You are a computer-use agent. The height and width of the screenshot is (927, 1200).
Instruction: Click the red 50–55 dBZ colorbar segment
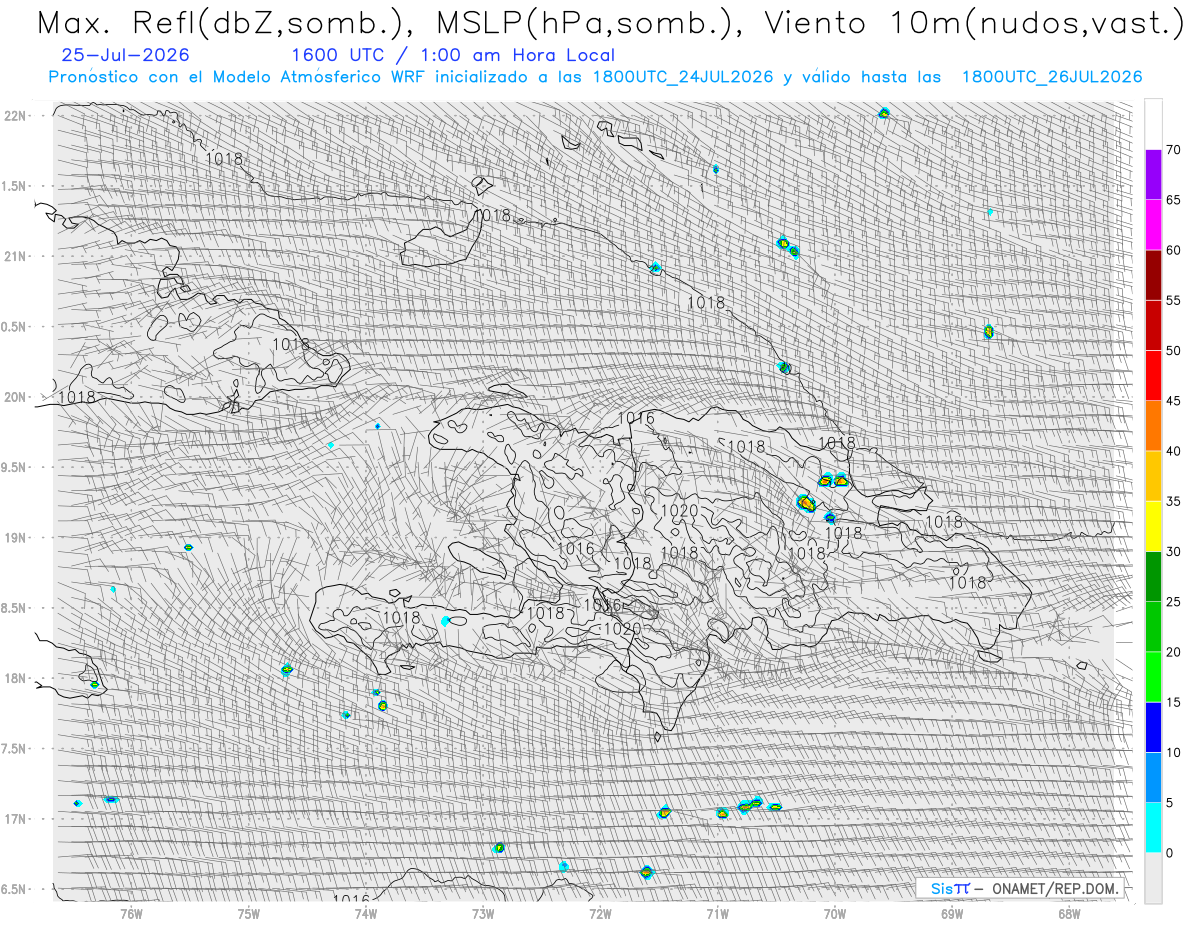(1153, 325)
